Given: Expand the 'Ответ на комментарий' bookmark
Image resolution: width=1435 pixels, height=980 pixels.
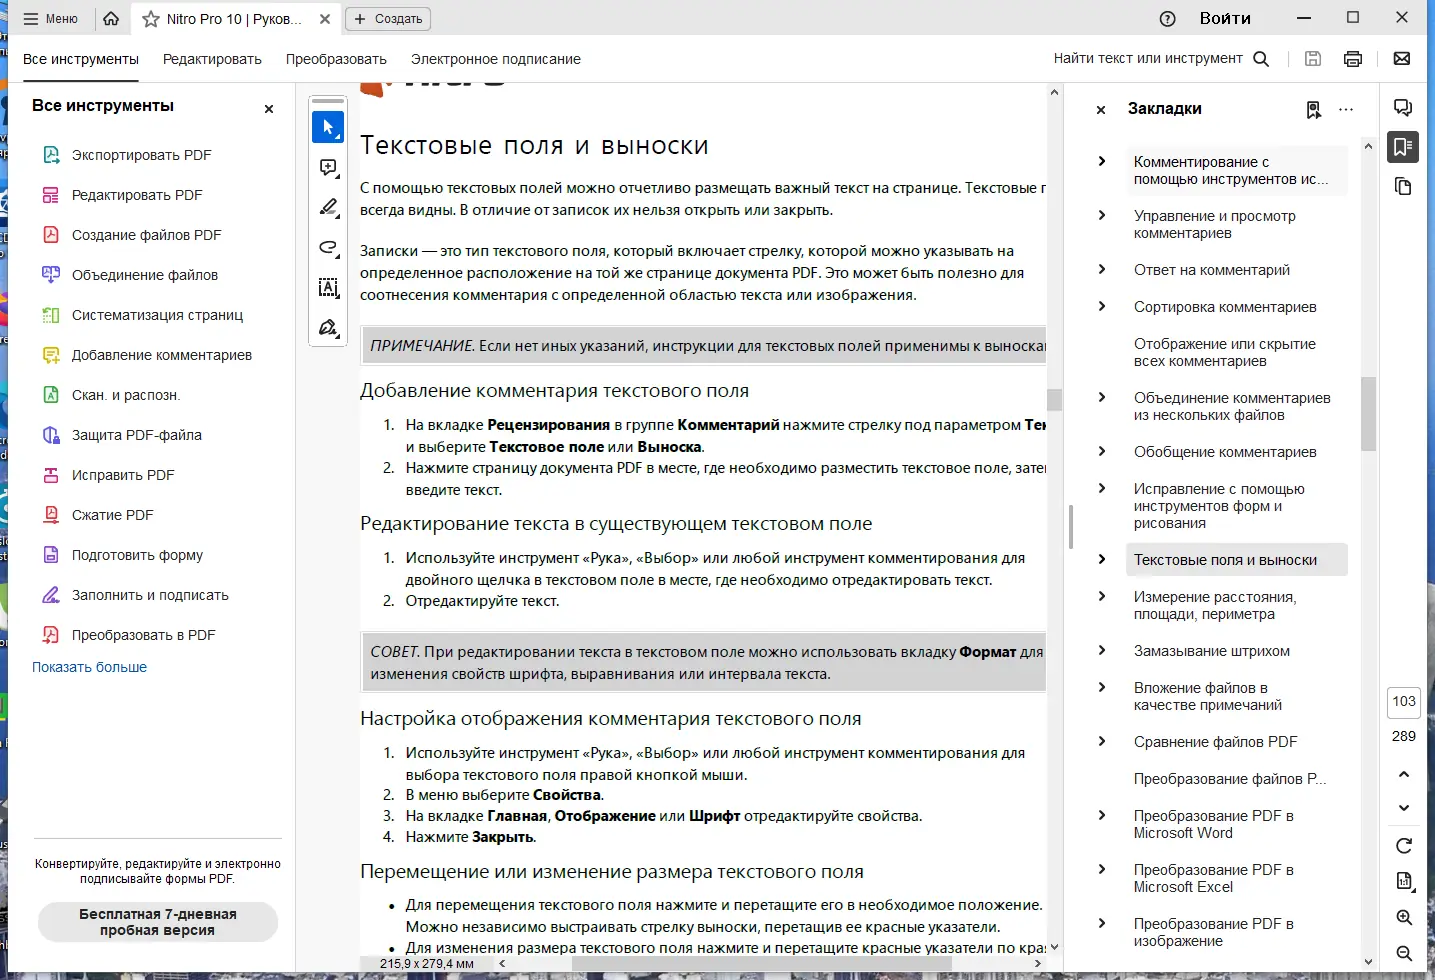Looking at the screenshot, I should click(1102, 270).
